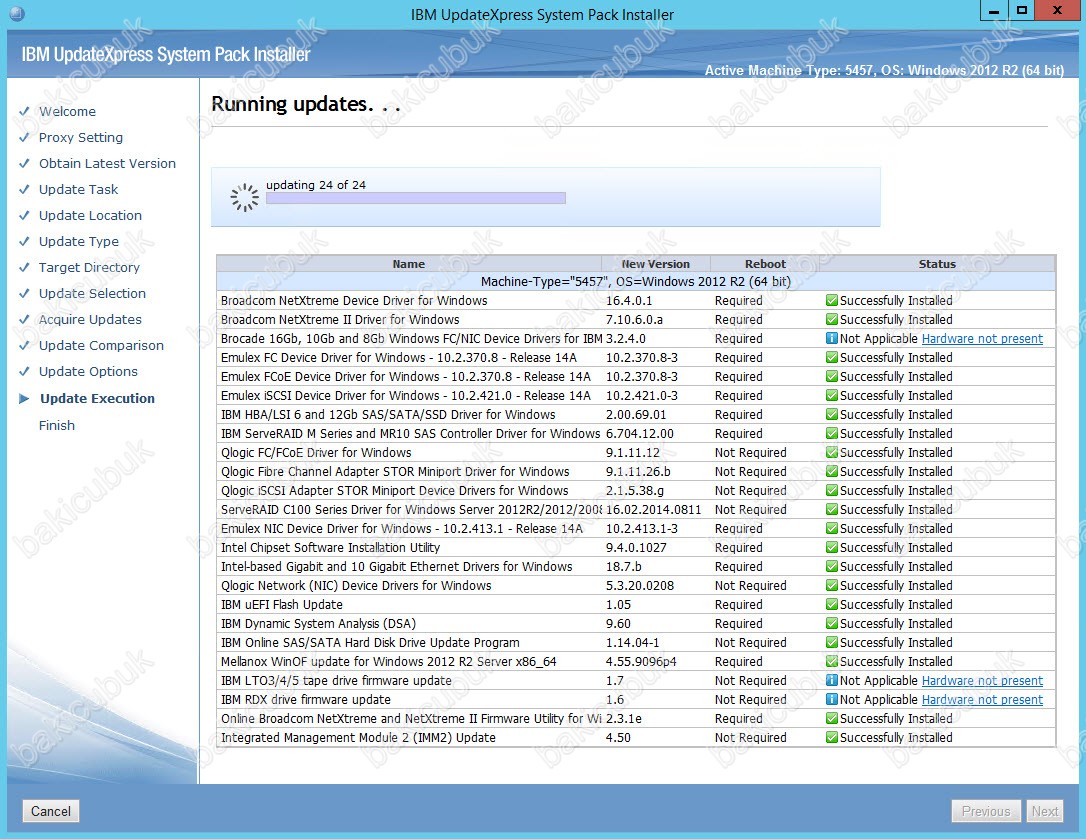
Task: Click the Machine-Type="5457" group header row
Action: pos(636,281)
